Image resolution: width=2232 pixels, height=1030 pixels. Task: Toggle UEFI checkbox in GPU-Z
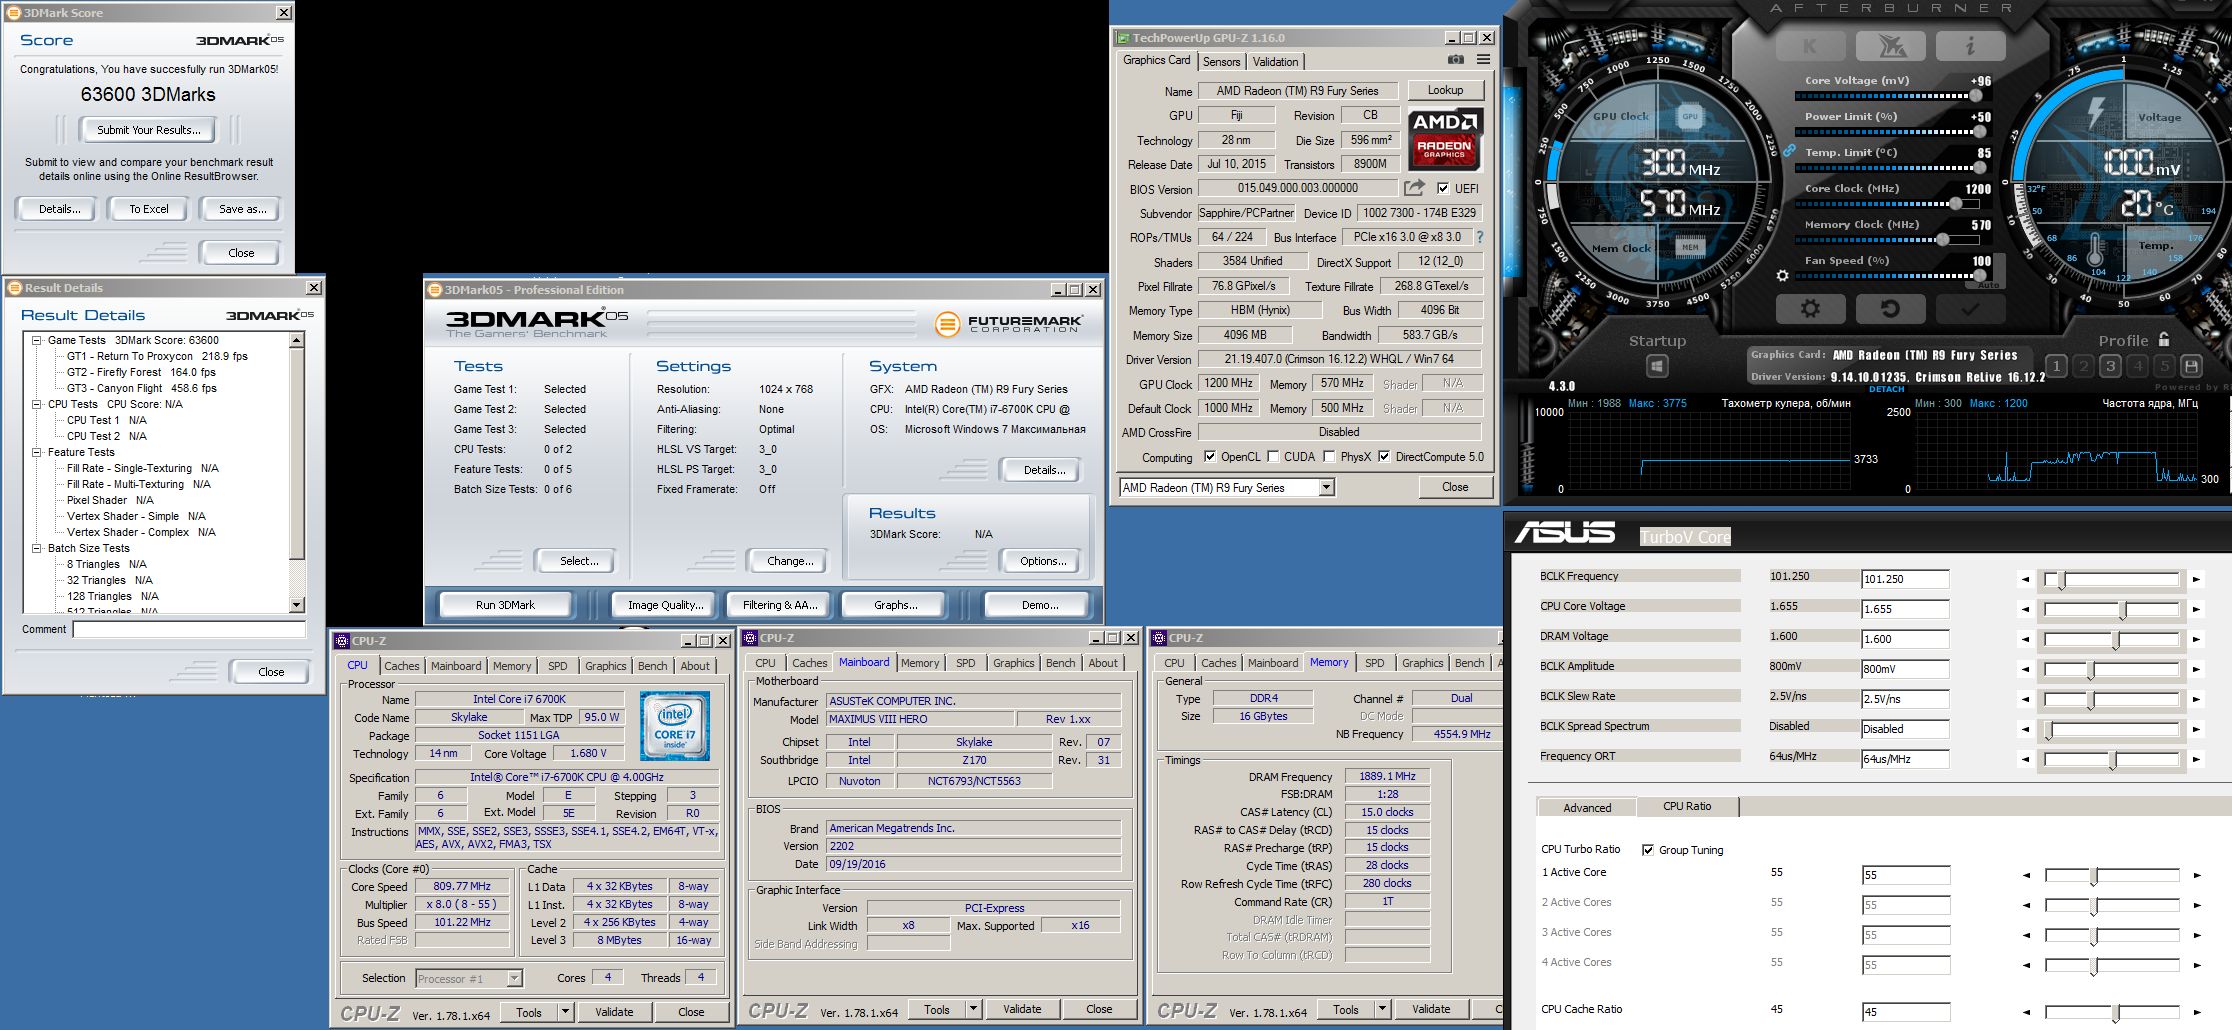click(1443, 188)
